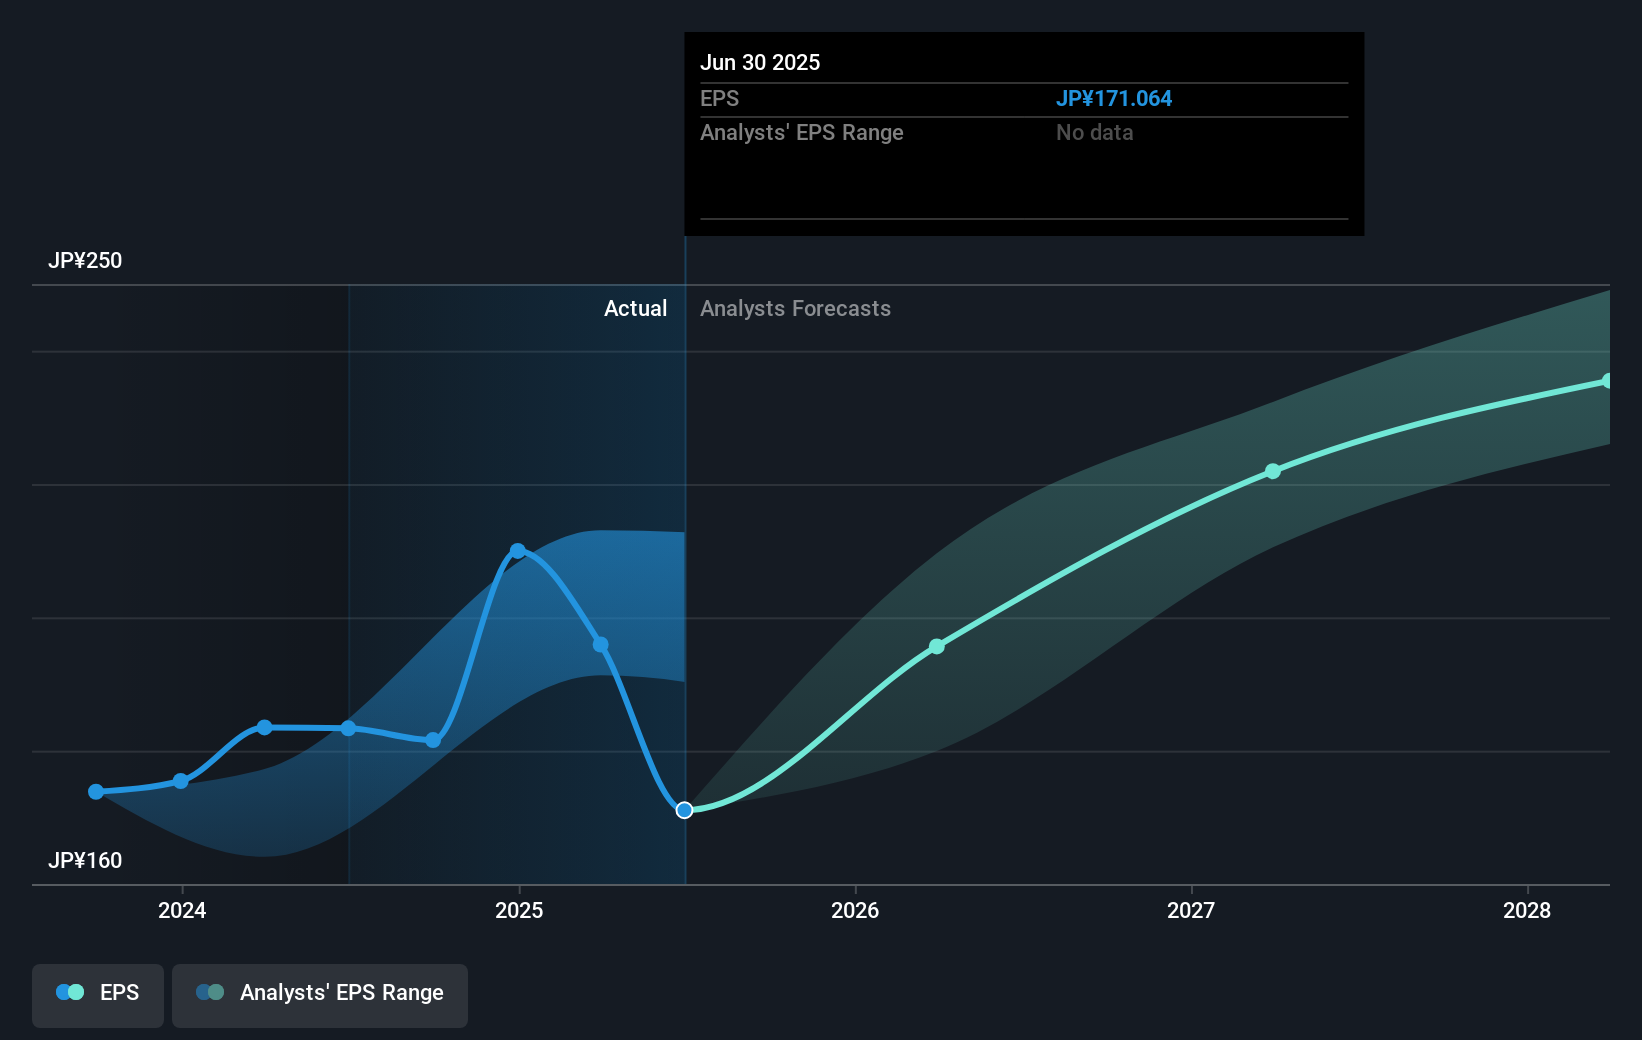Click the final forecast point at the chart edge
1642x1040 pixels.
click(x=1609, y=380)
